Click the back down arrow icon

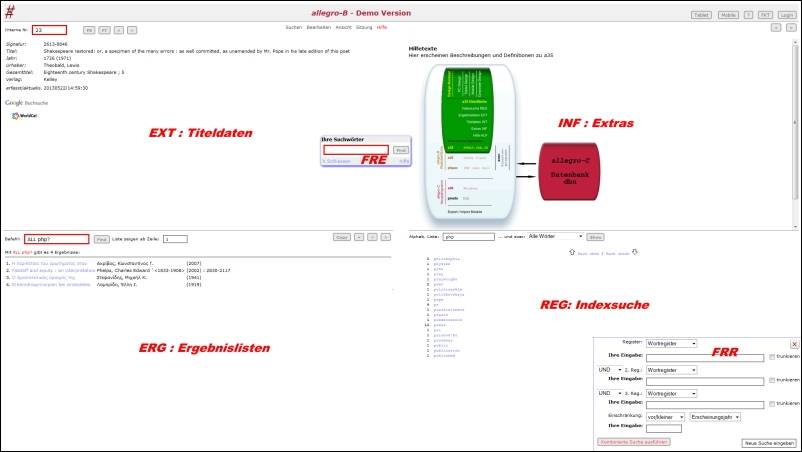[635, 252]
